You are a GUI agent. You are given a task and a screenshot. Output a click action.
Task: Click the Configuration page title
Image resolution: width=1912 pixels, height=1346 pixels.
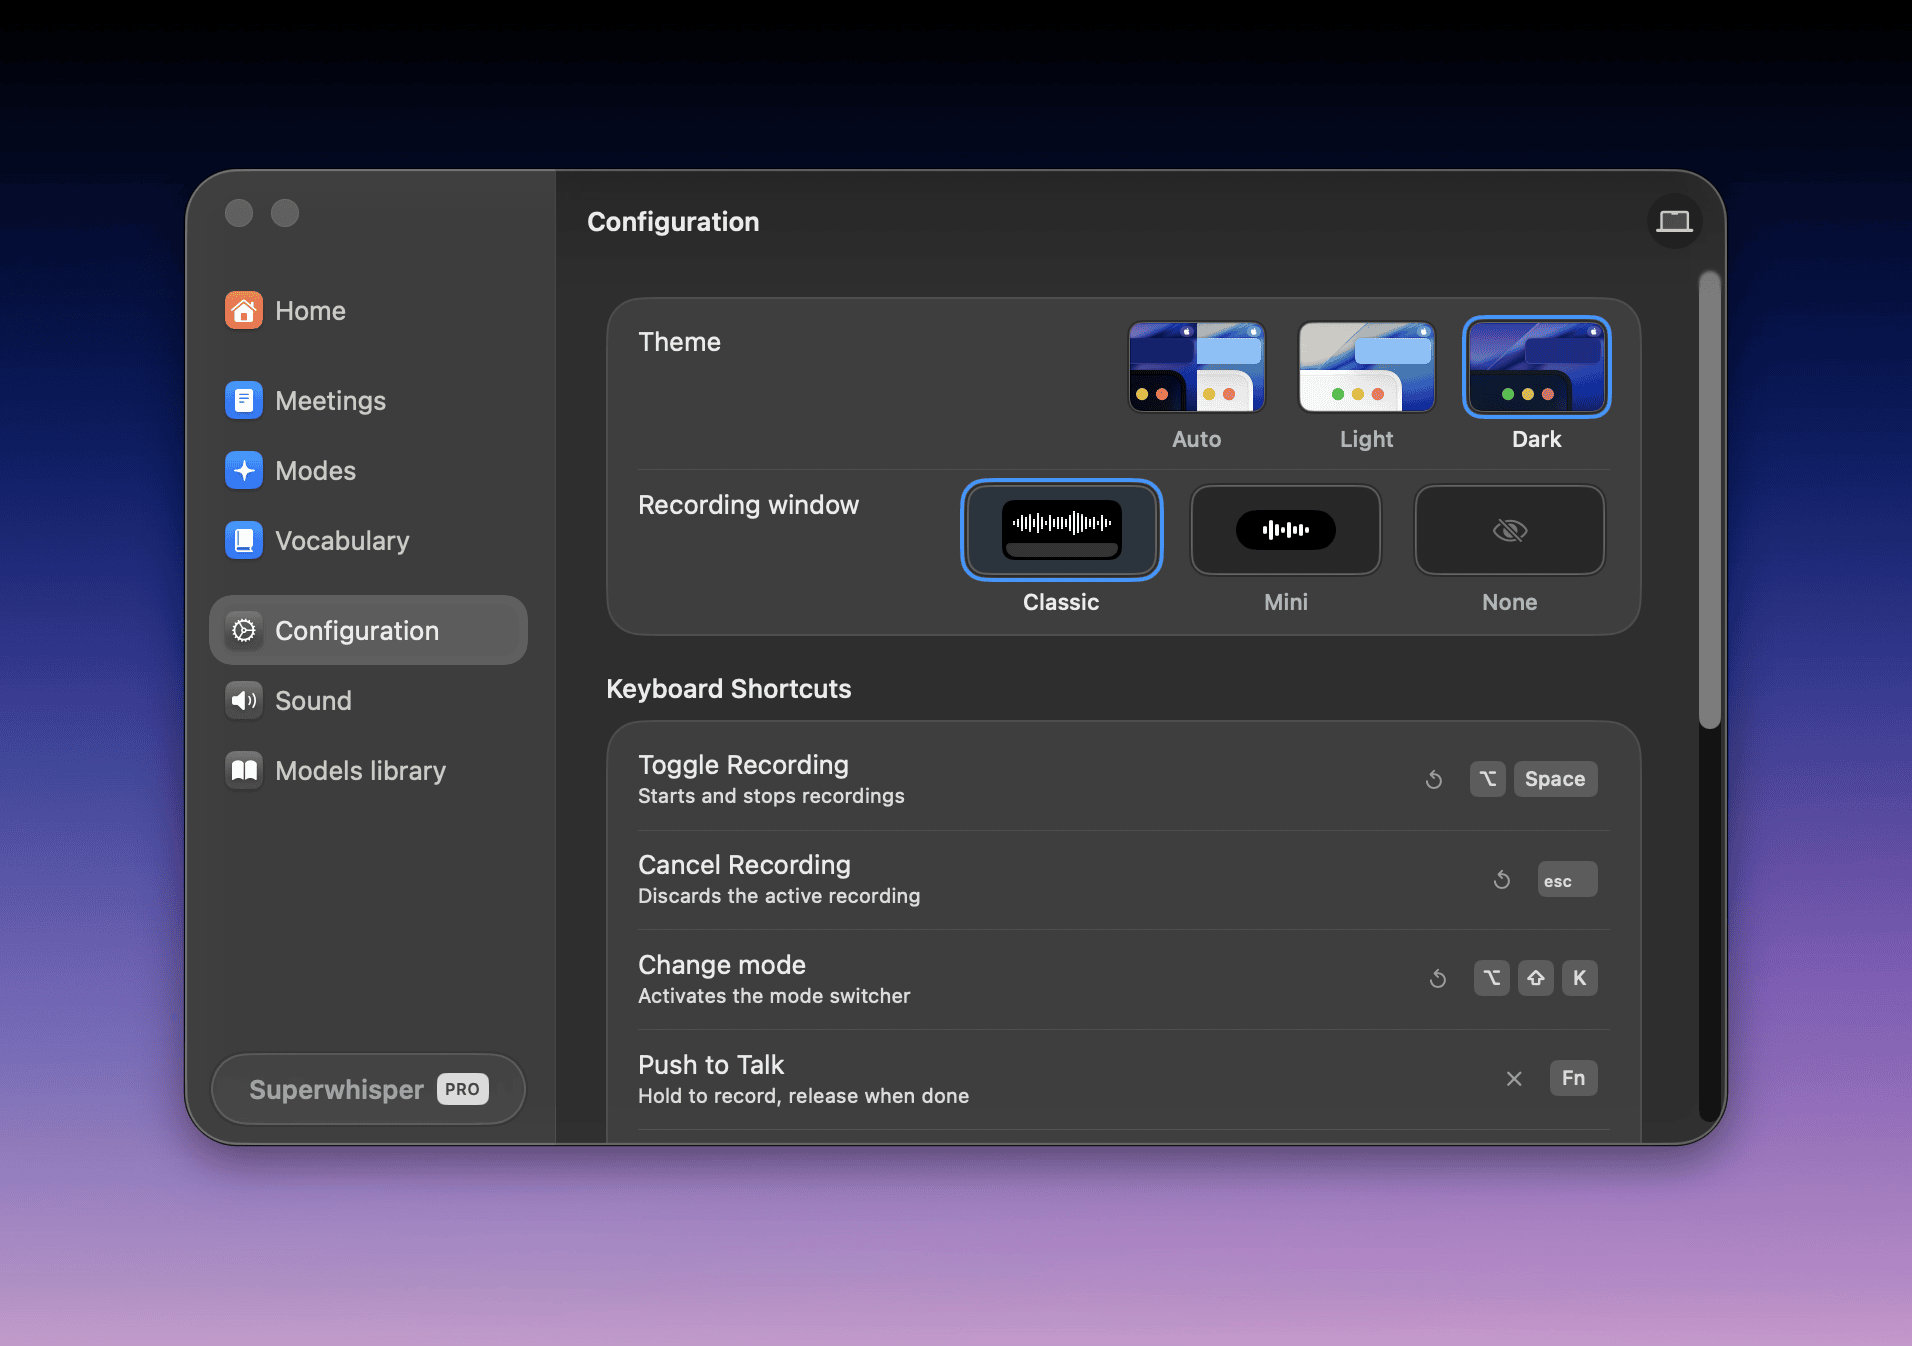click(x=673, y=222)
